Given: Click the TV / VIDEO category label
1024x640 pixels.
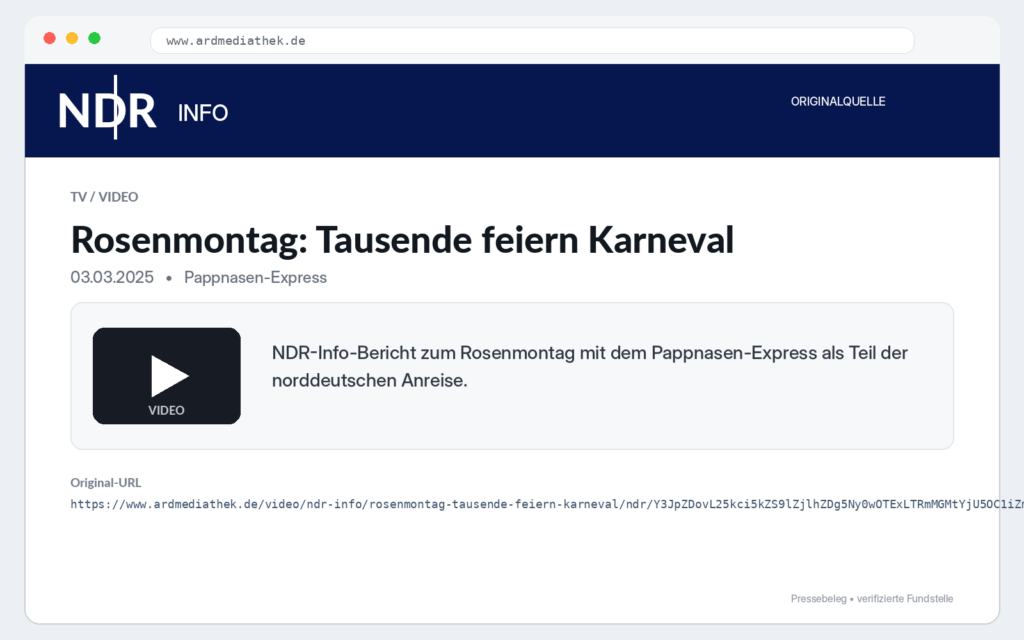Looking at the screenshot, I should (104, 197).
